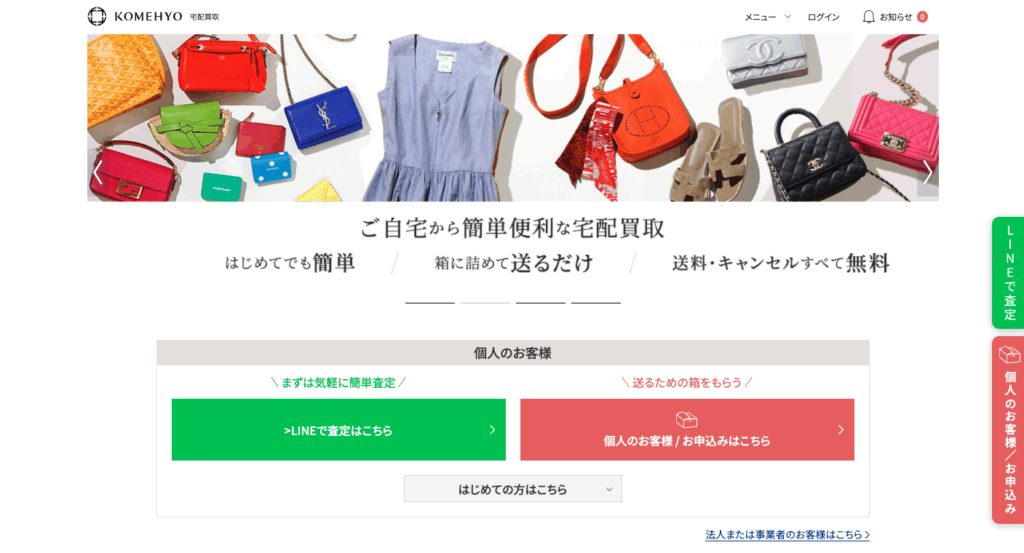Open 法人または事業者のお客様はこちら link
1024x553 pixels.
point(787,535)
